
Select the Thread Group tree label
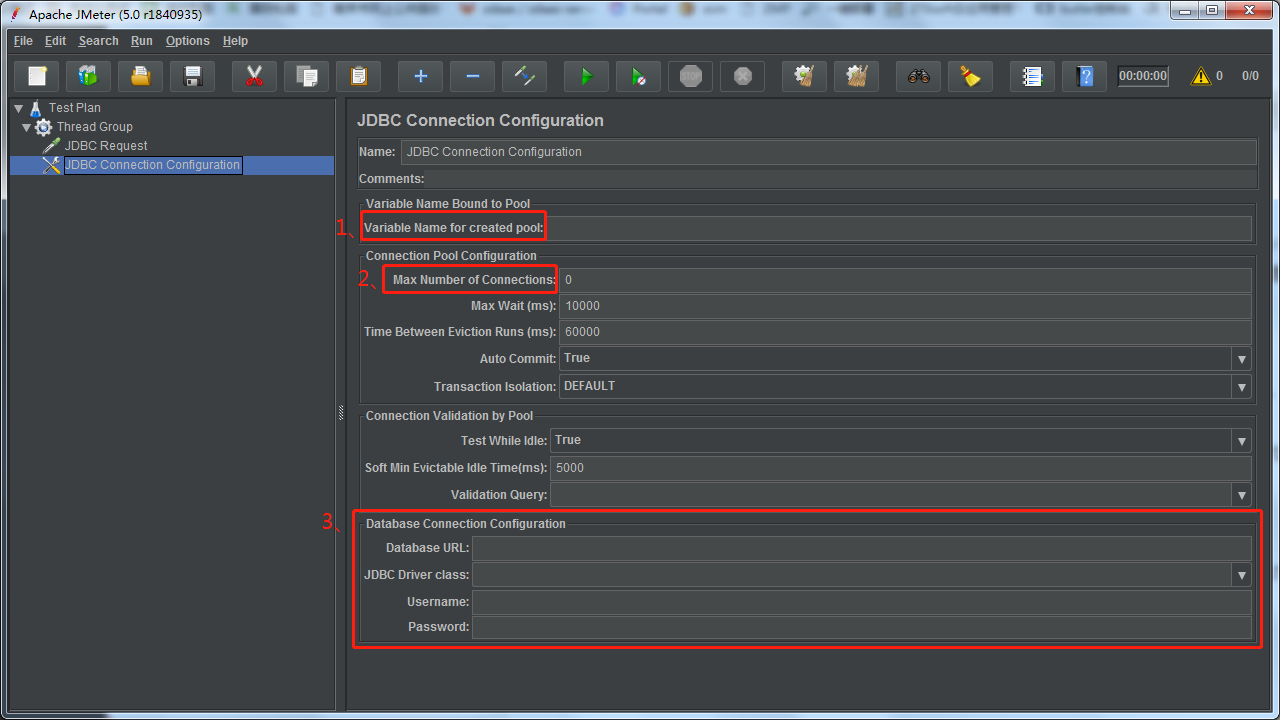tap(95, 127)
